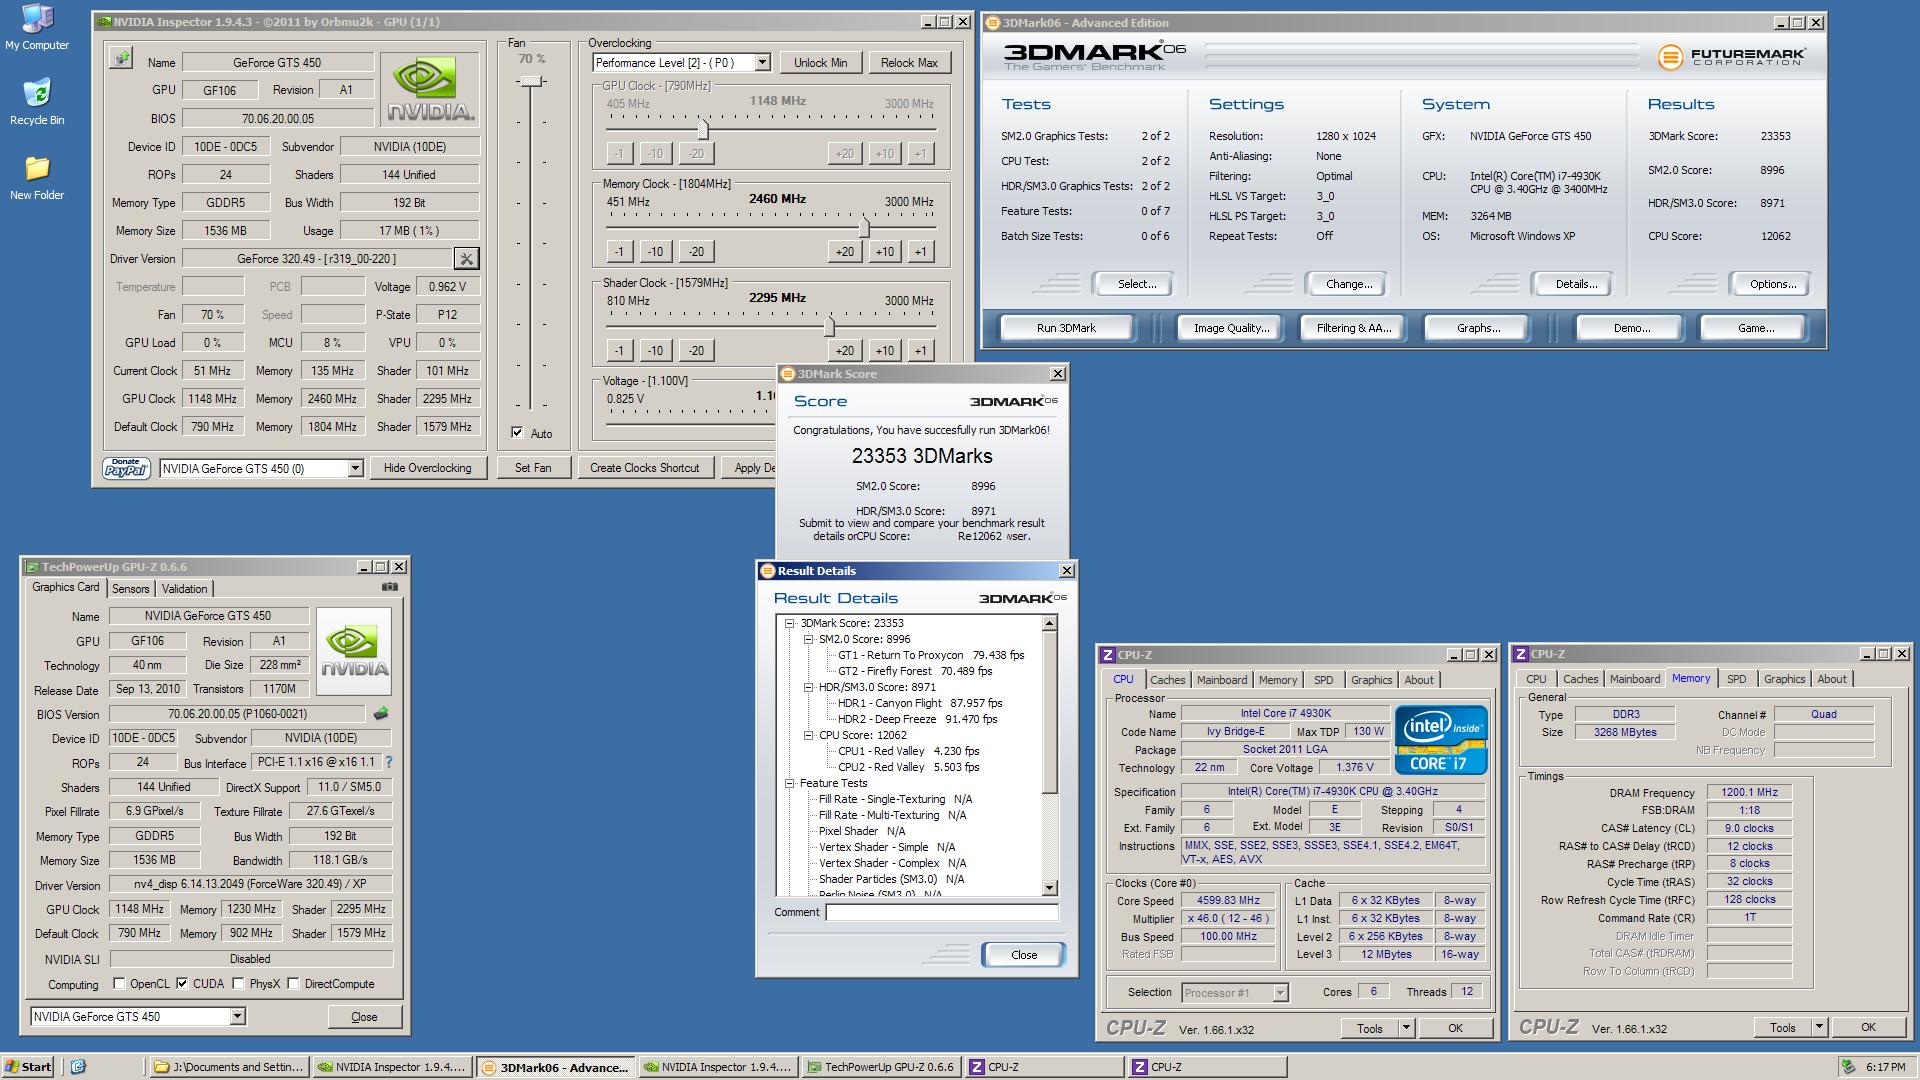Click the Quick Launch Internet Explorer icon
Image resolution: width=1920 pixels, height=1080 pixels.
click(x=79, y=1067)
